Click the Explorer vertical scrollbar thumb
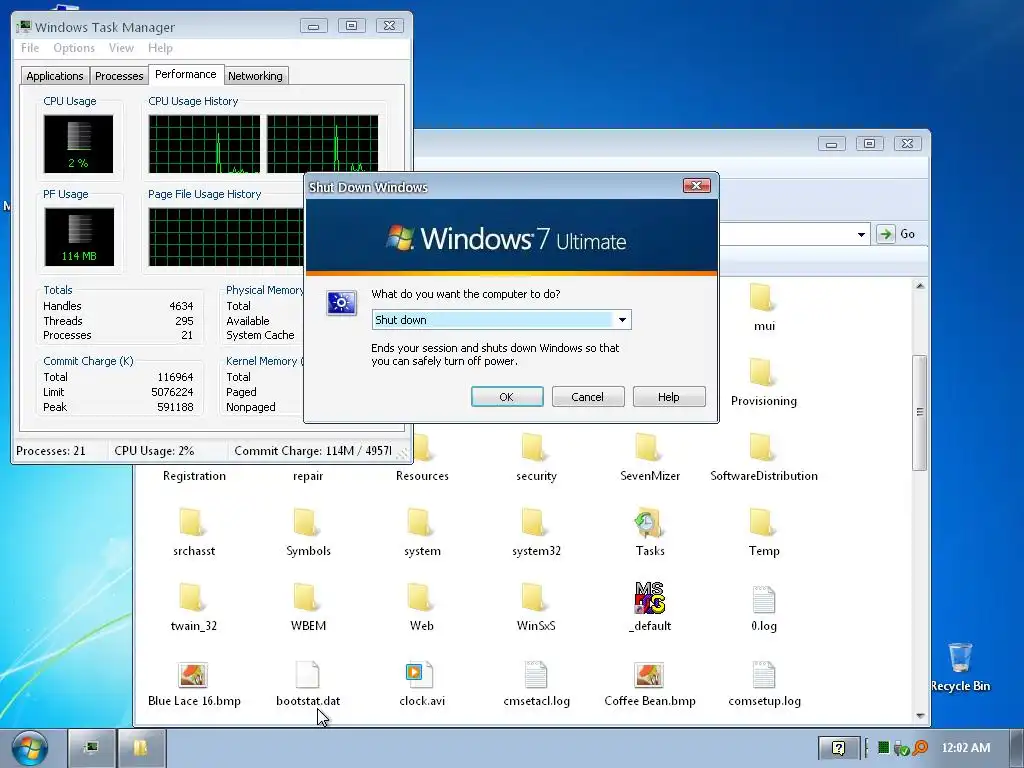This screenshot has height=768, width=1024. tap(920, 412)
